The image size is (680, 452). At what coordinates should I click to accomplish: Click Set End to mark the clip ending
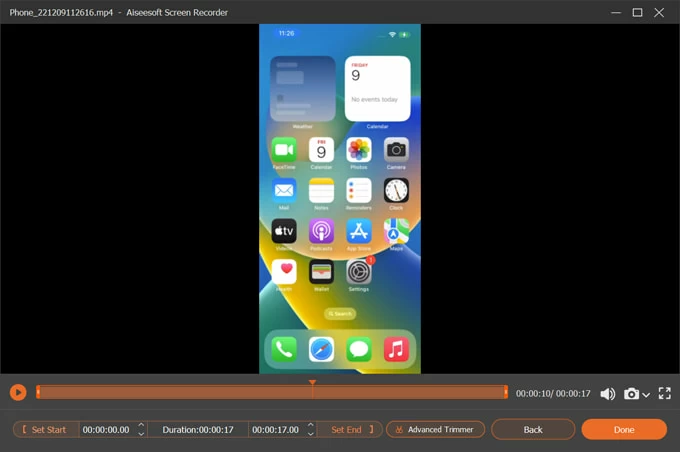[350, 429]
